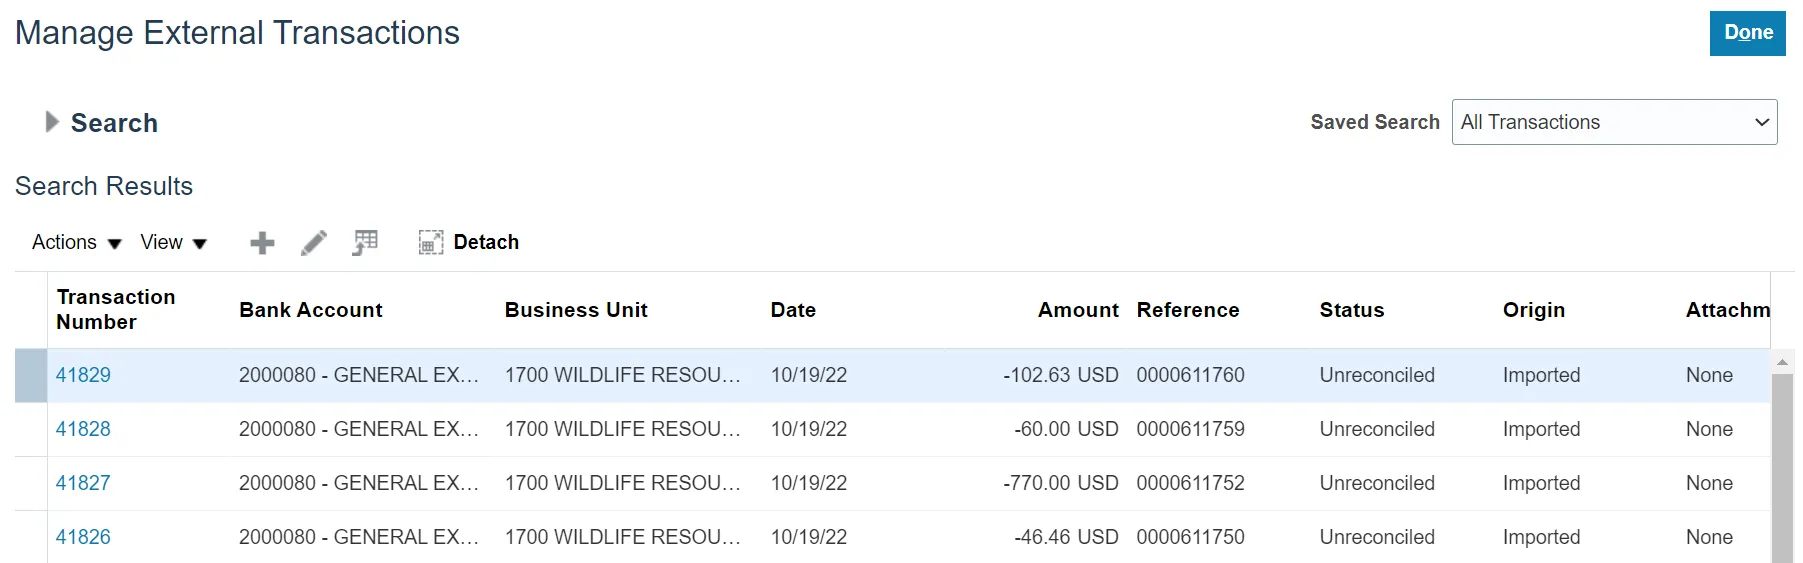Click reference 0000611750
The height and width of the screenshot is (563, 1803).
1191,537
